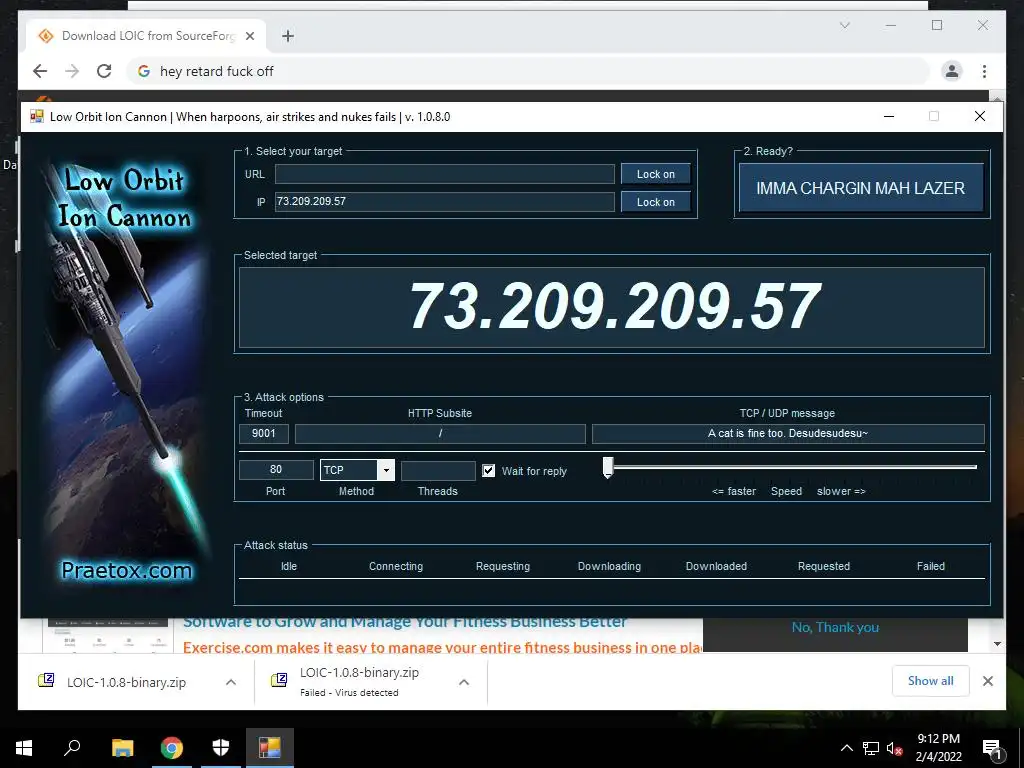The image size is (1024, 768).
Task: Click the page scrollbar down arrow
Action: (x=997, y=644)
